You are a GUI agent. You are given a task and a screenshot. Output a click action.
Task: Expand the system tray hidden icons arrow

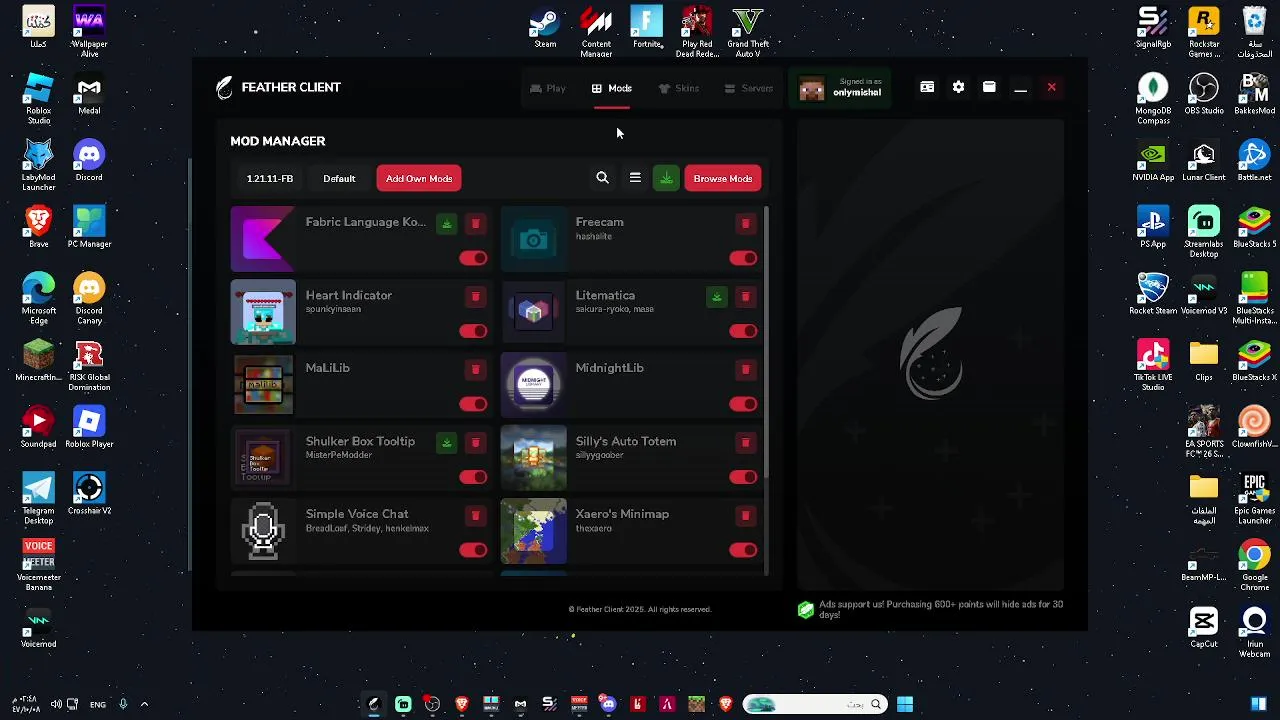(144, 704)
